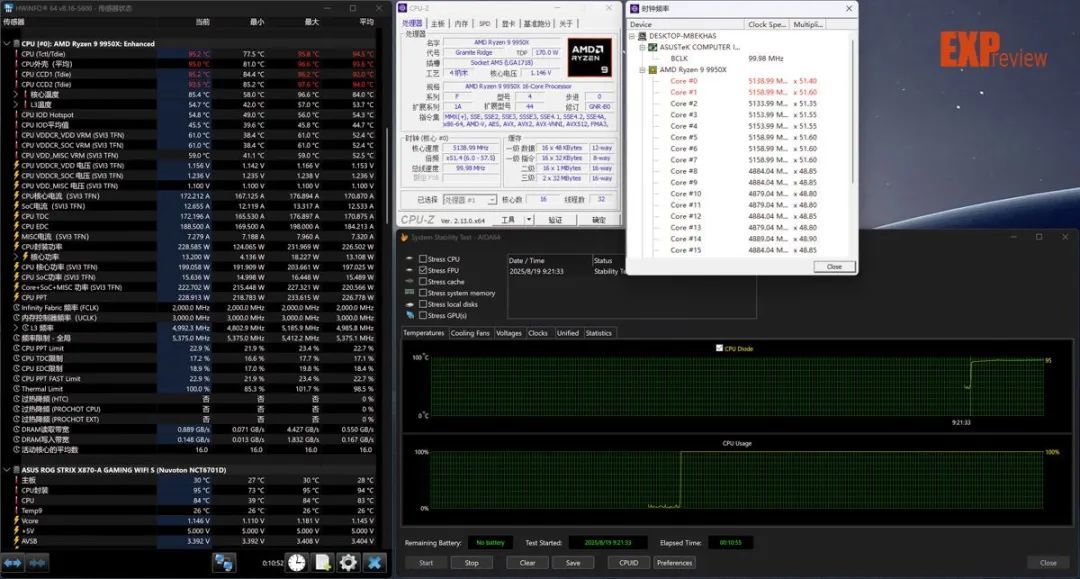
Task: Click HWiNFO clock reset timer icon
Action: [297, 562]
